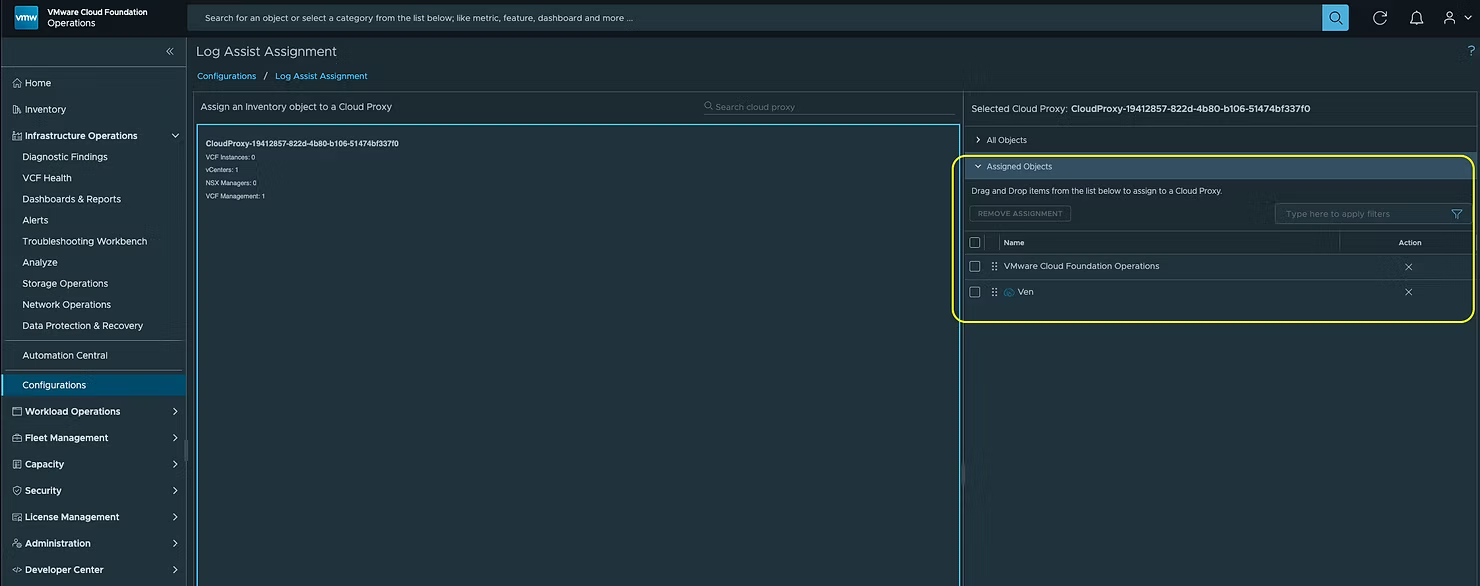The image size is (1480, 586).
Task: Click the refresh icon in header
Action: tap(1380, 18)
